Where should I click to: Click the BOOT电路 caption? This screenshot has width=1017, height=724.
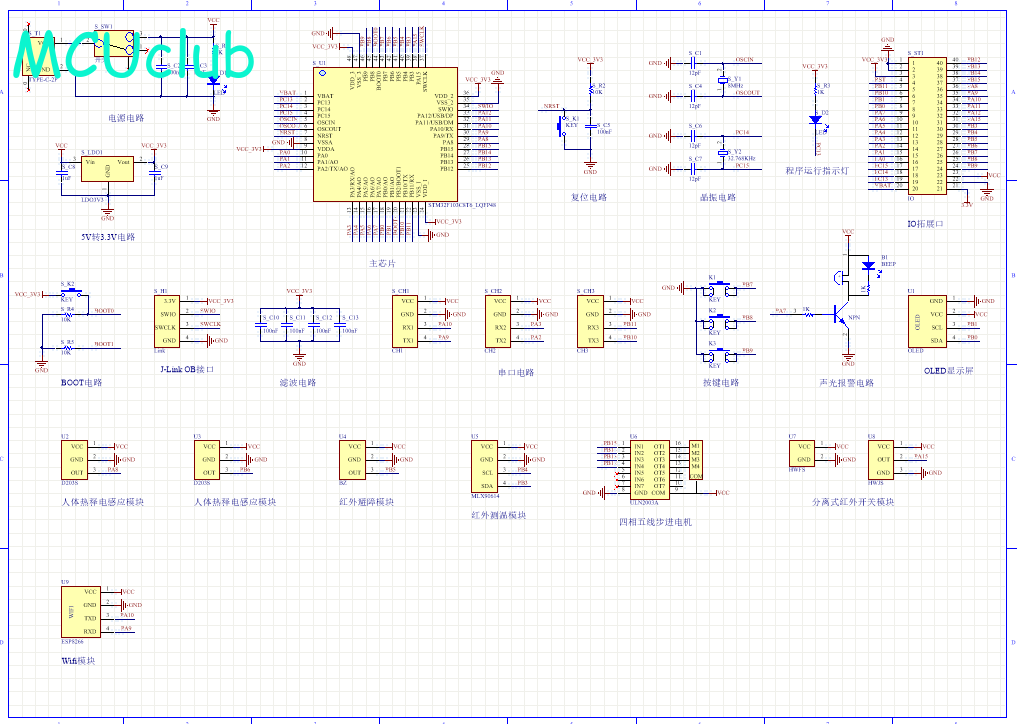tap(82, 383)
